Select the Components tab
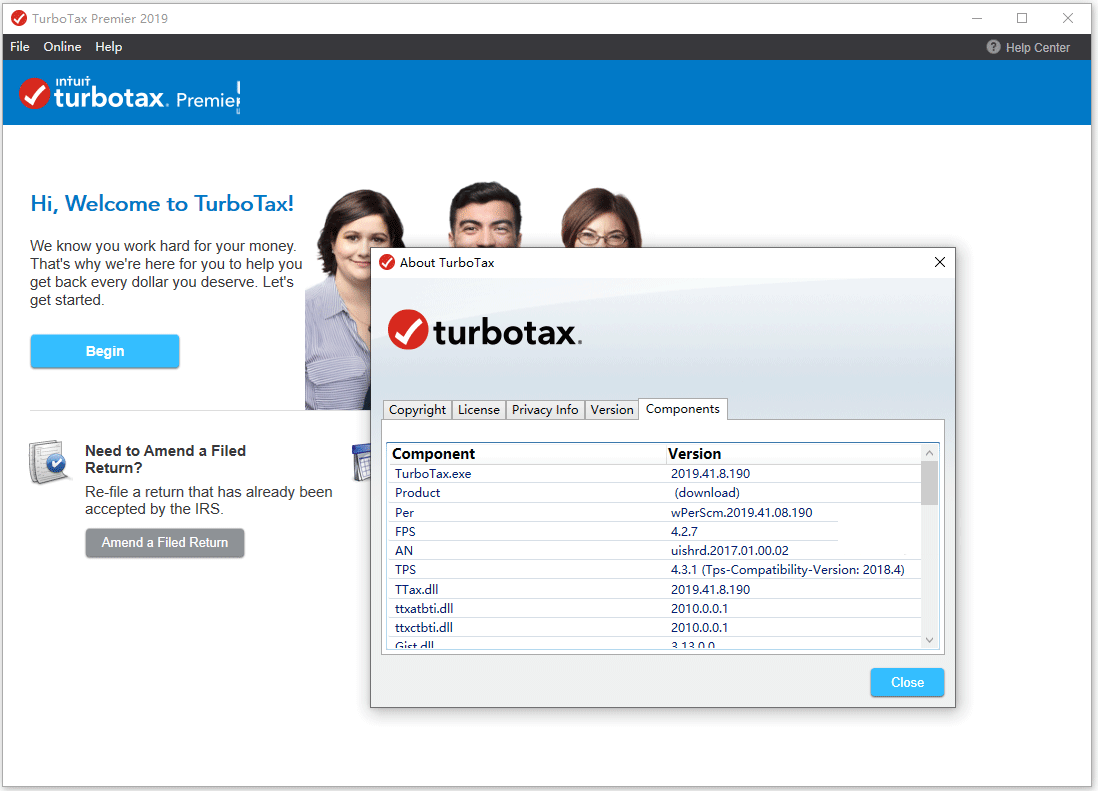The image size is (1098, 791). pos(683,409)
